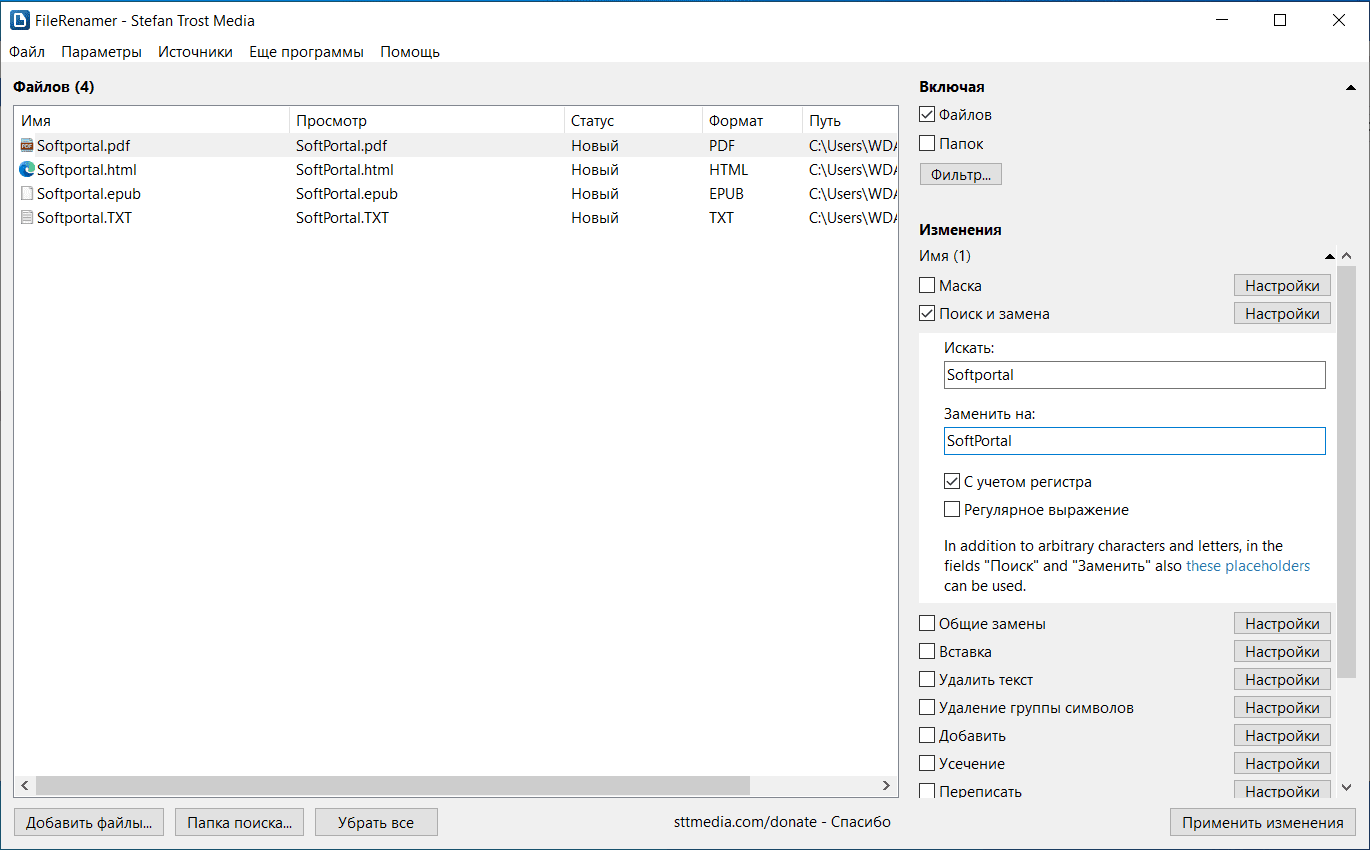This screenshot has width=1370, height=850.
Task: Click the PDF file icon beside Softportal.pdf
Action: [27, 146]
